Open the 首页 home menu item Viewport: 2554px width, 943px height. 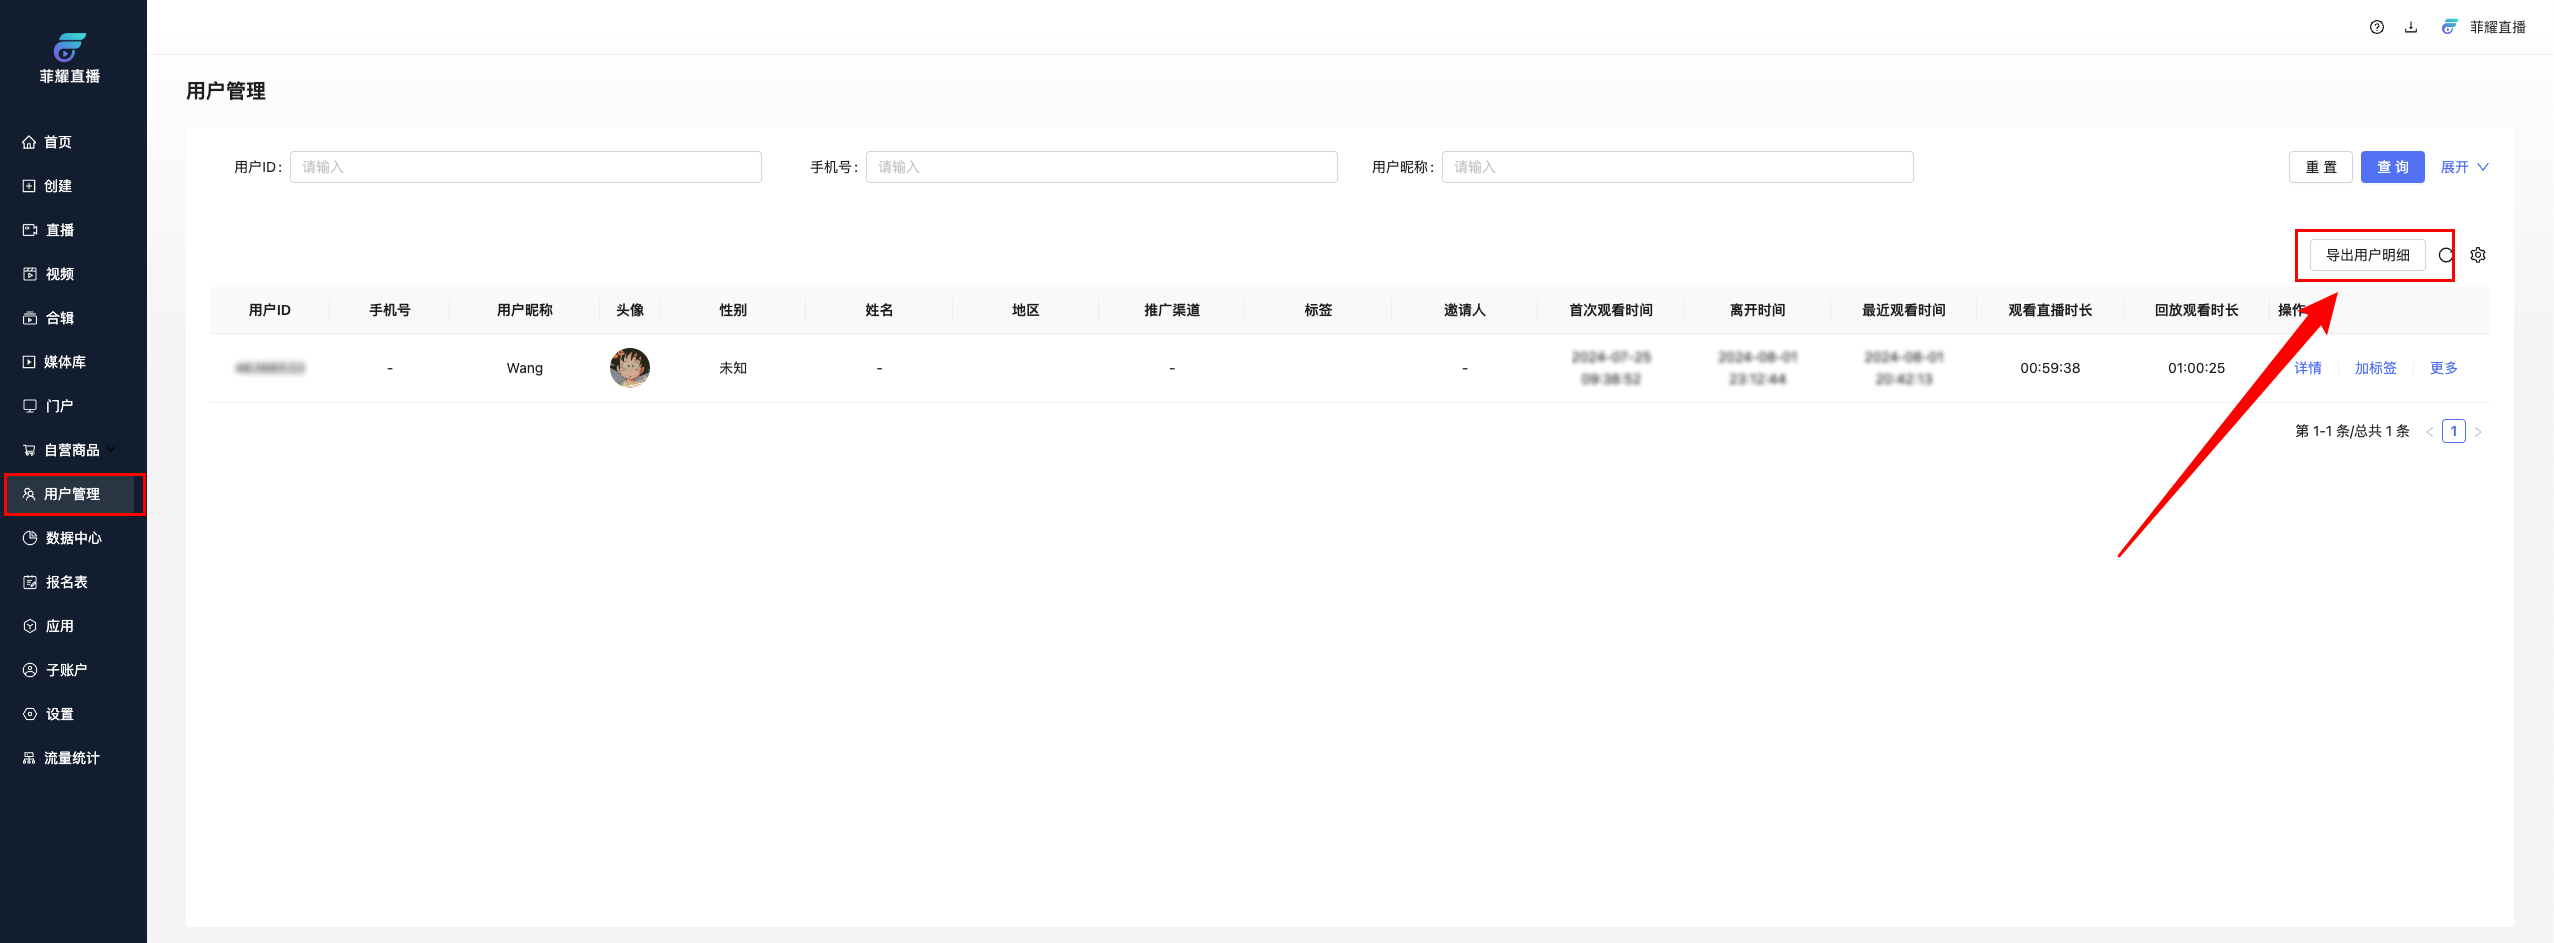click(58, 142)
